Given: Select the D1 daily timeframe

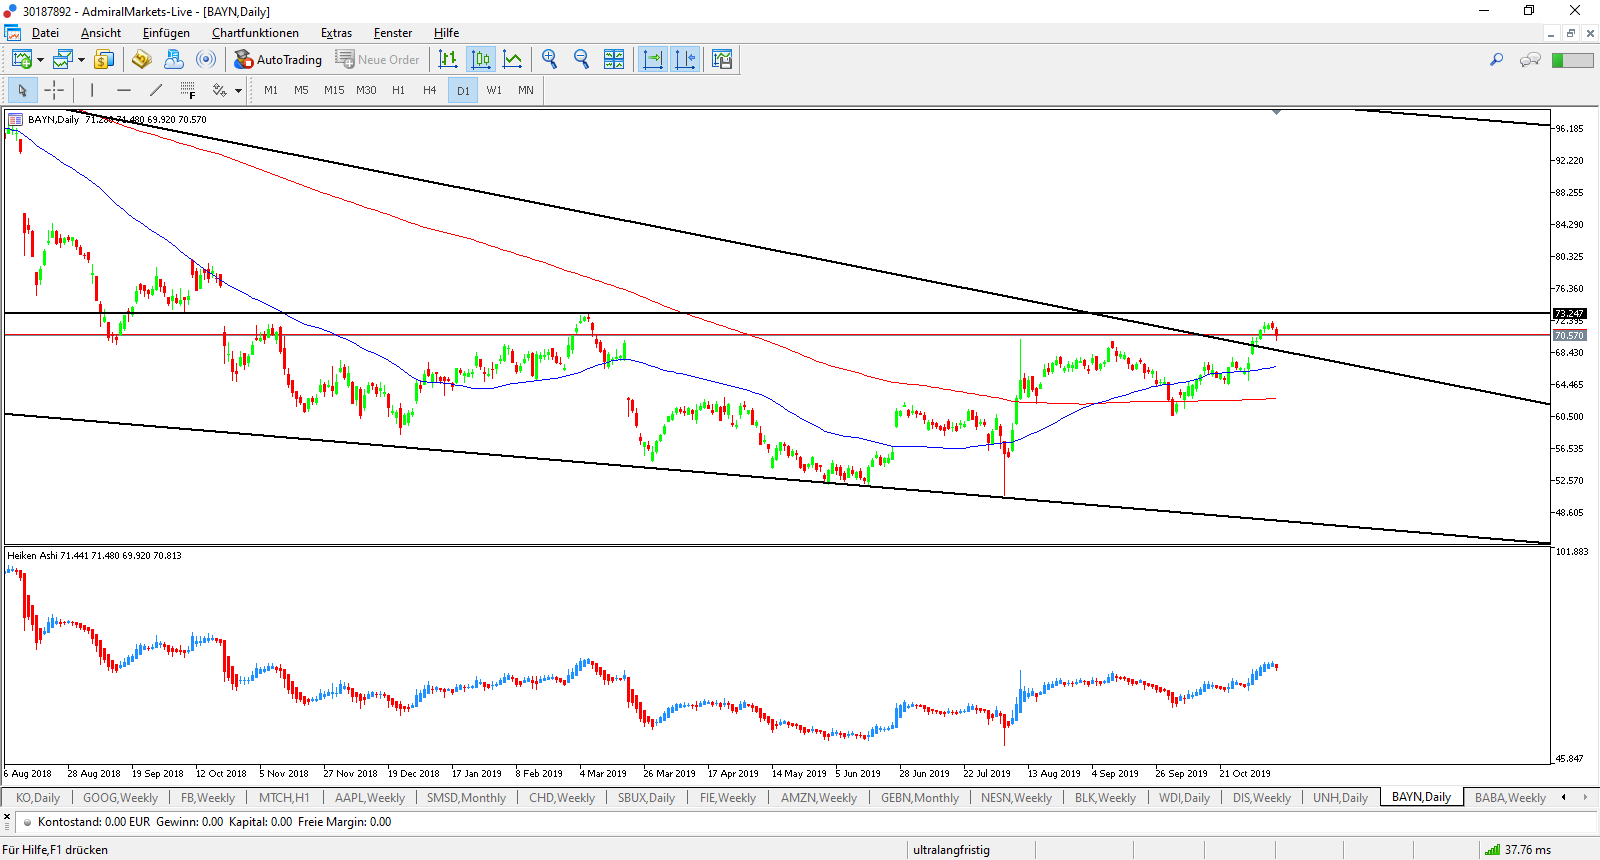Looking at the screenshot, I should [x=463, y=90].
